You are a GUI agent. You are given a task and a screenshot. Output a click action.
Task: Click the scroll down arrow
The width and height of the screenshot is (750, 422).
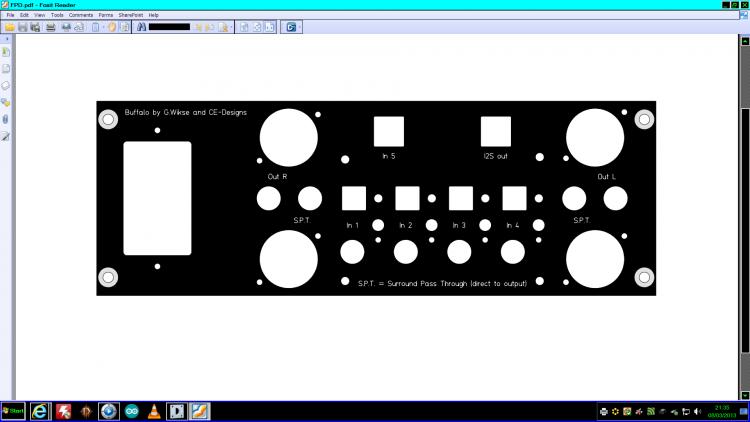[745, 395]
